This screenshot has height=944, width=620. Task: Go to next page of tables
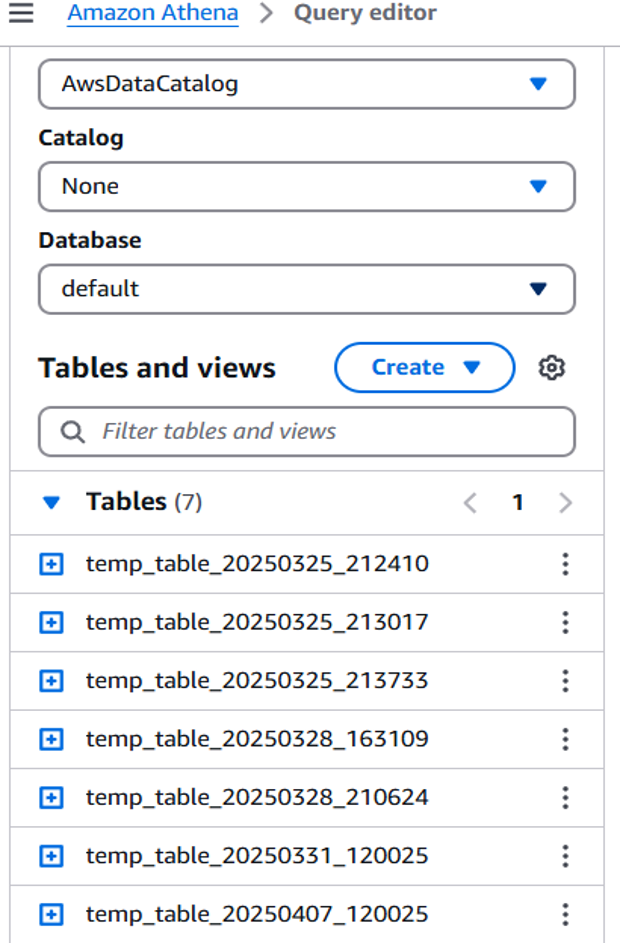click(565, 502)
